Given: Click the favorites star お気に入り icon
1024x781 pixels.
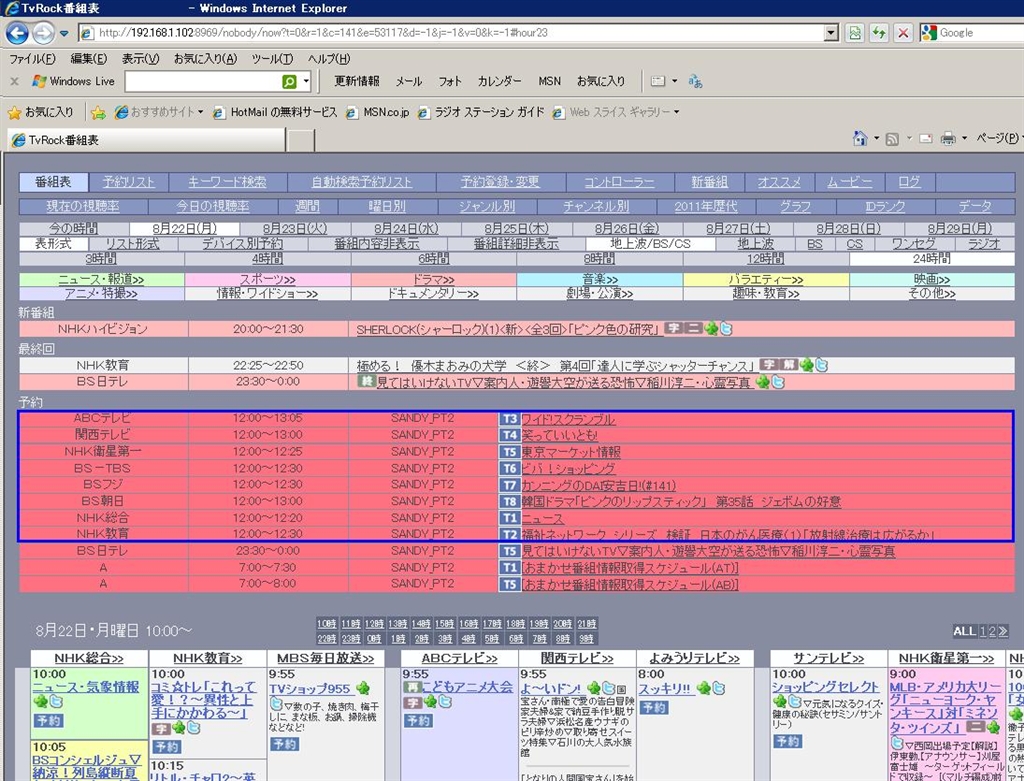Looking at the screenshot, I should tap(14, 113).
